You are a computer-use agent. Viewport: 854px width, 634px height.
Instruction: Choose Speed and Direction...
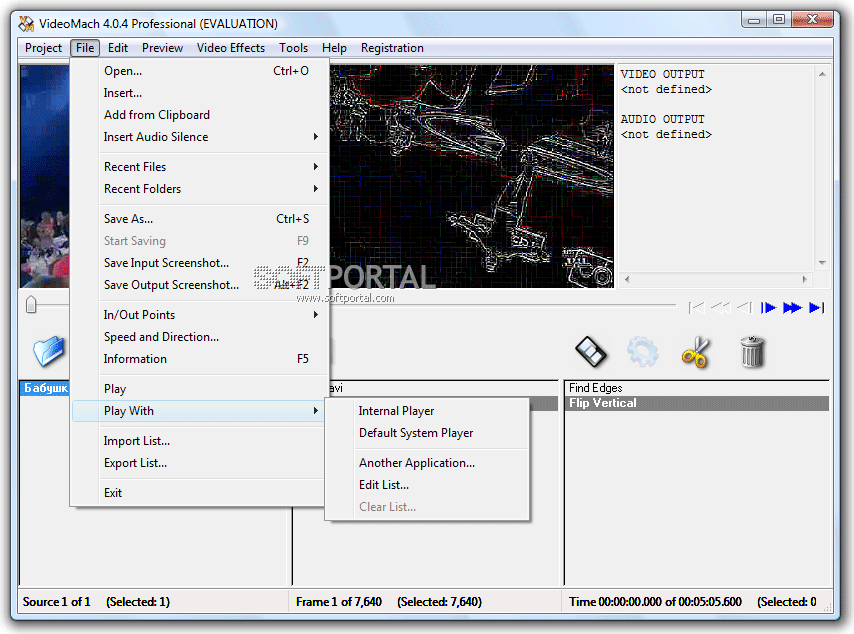(200, 337)
